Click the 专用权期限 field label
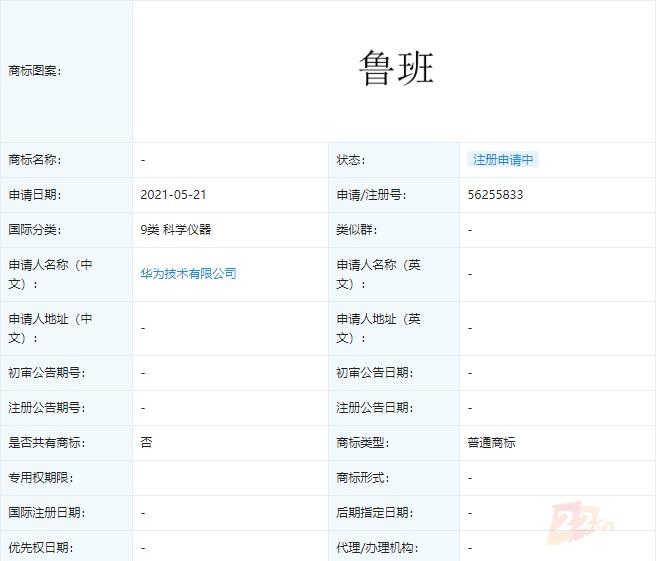 pos(41,477)
